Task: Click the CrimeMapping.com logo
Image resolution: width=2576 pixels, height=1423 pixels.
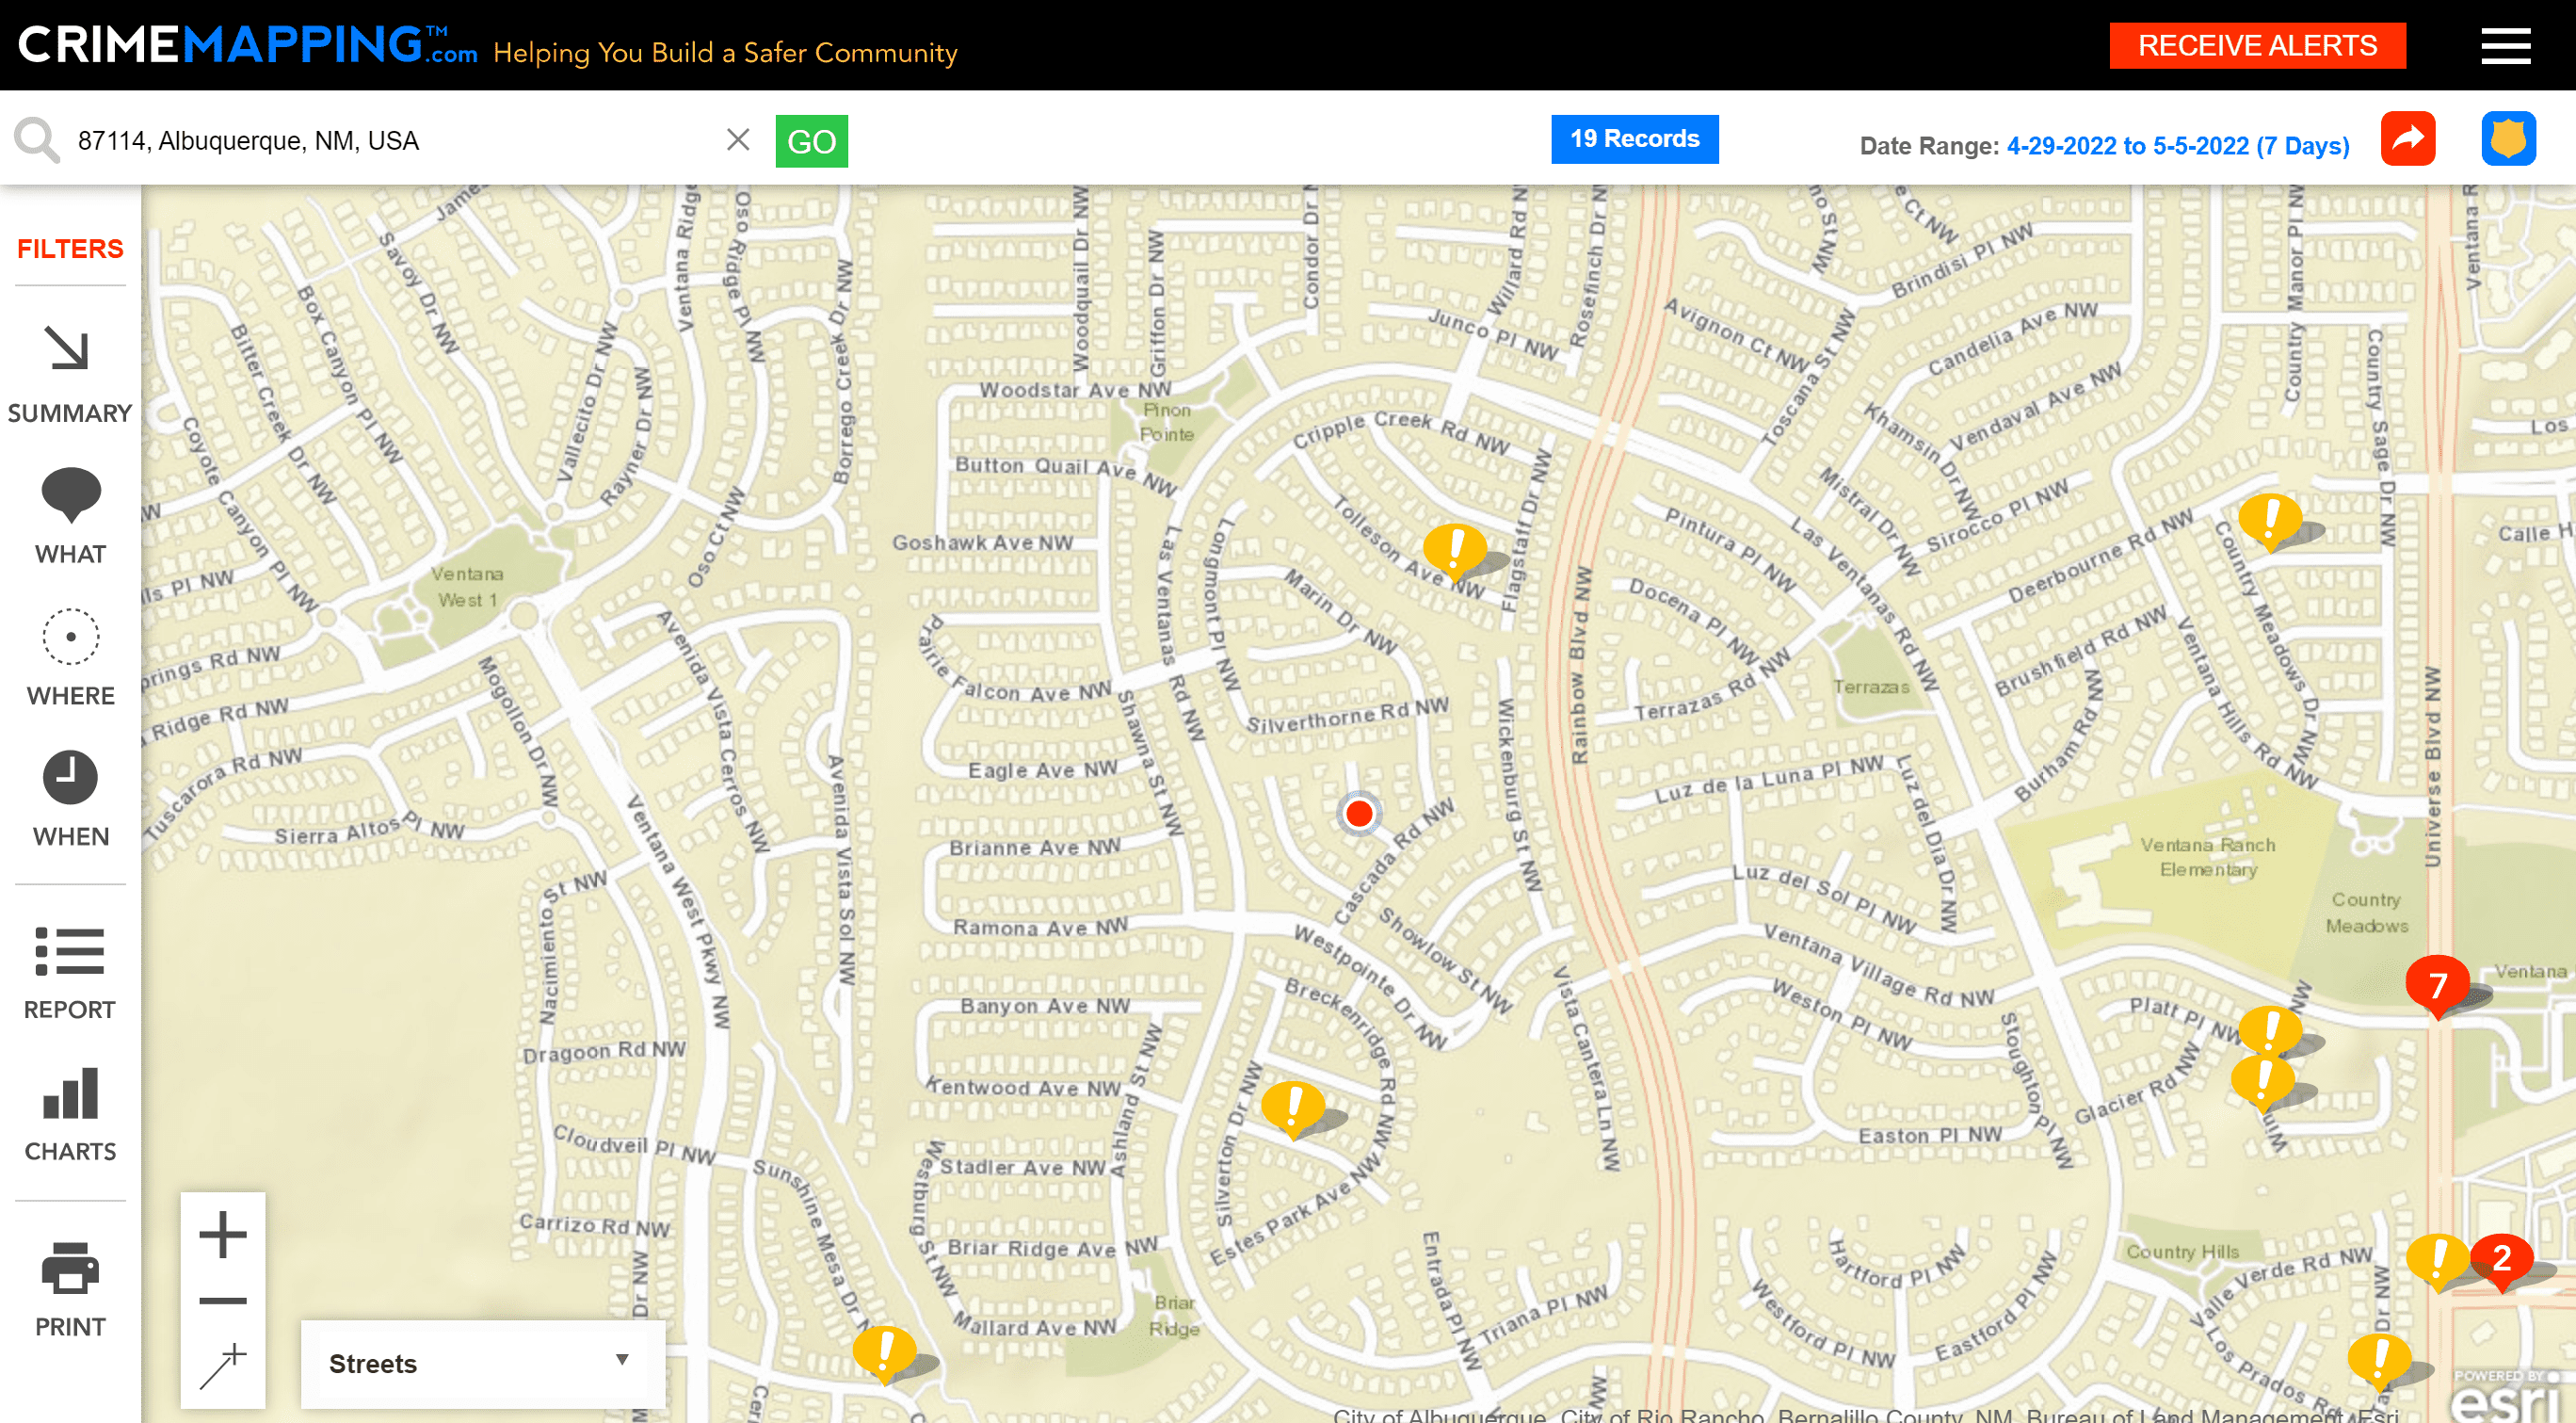Action: (x=248, y=45)
